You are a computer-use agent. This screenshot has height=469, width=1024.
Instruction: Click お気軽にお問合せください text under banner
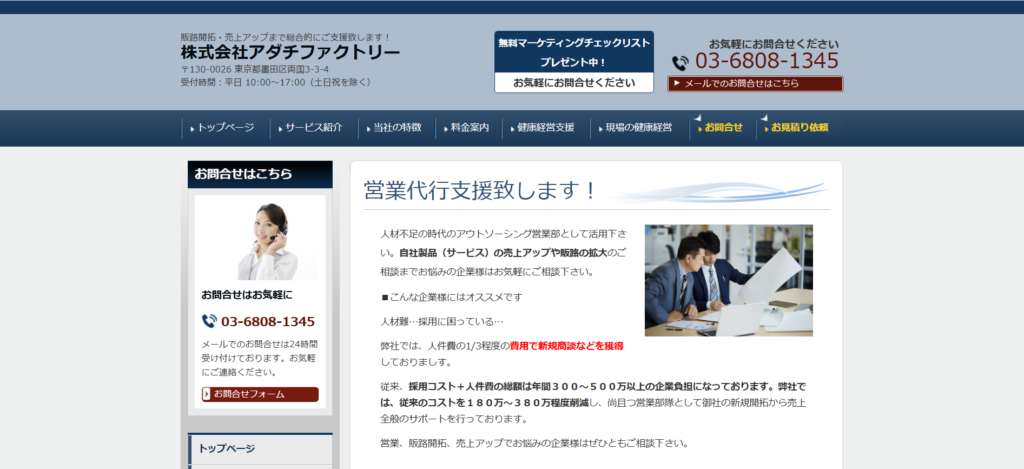pos(574,83)
